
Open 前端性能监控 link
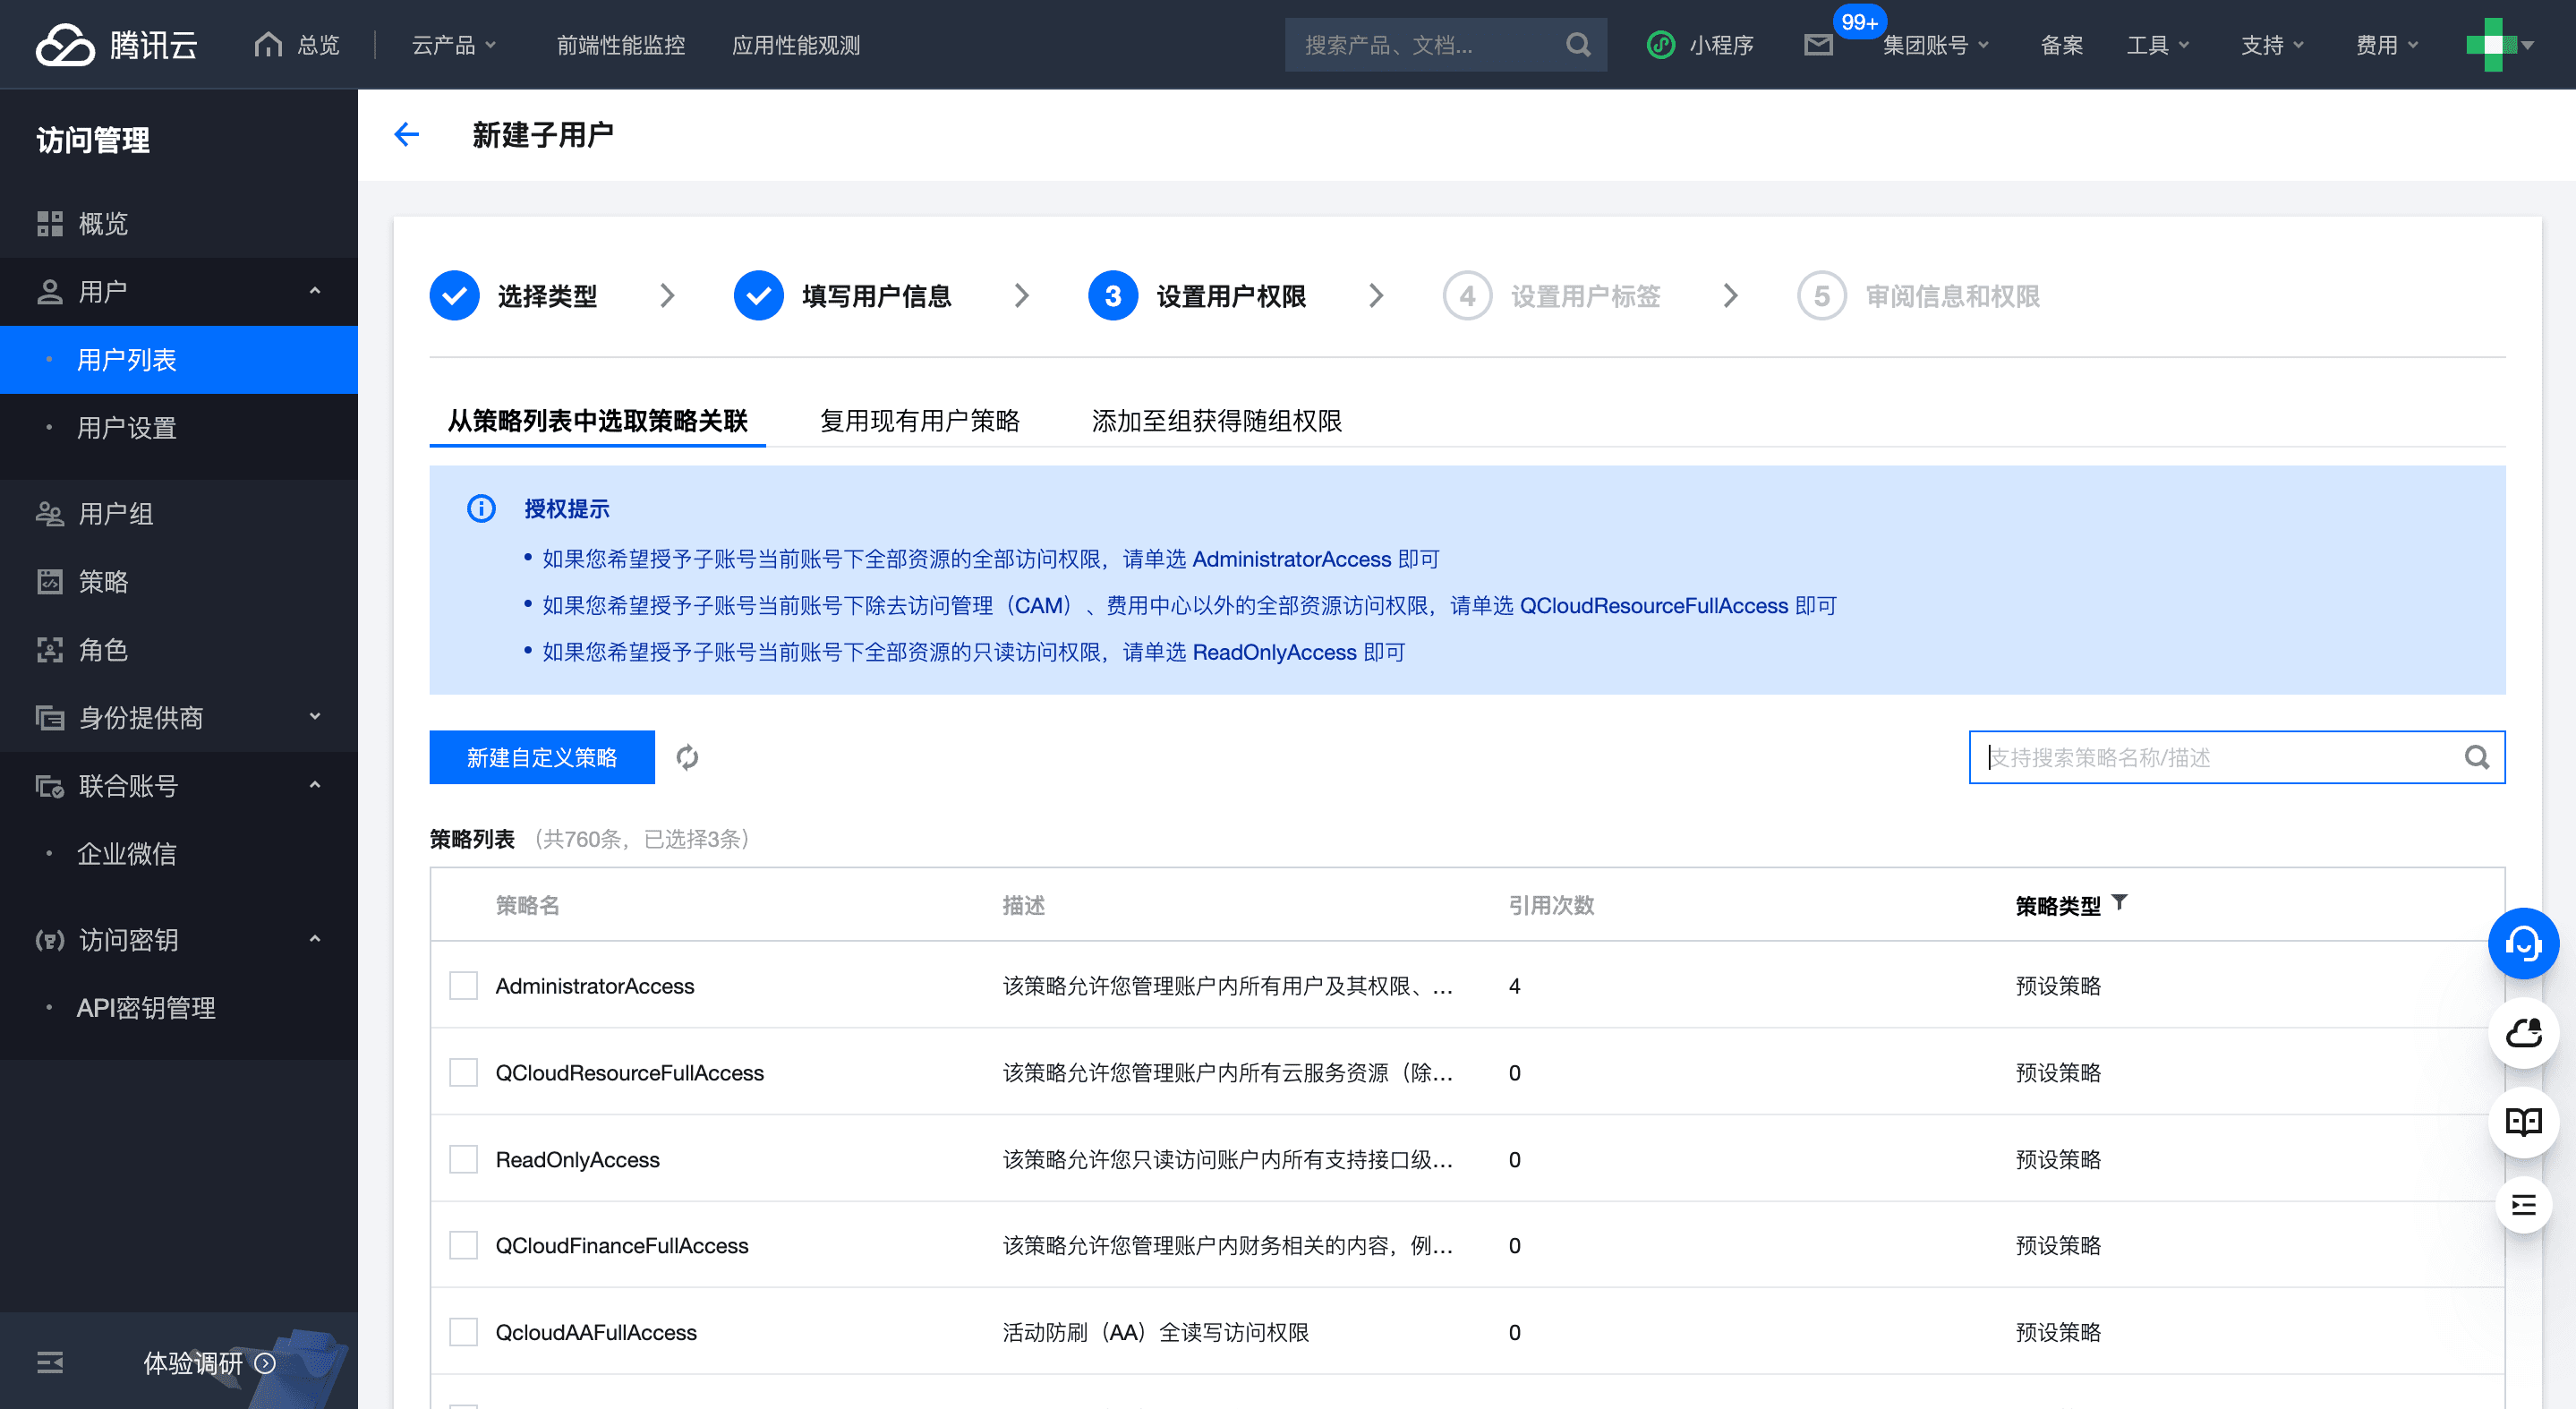pyautogui.click(x=621, y=45)
